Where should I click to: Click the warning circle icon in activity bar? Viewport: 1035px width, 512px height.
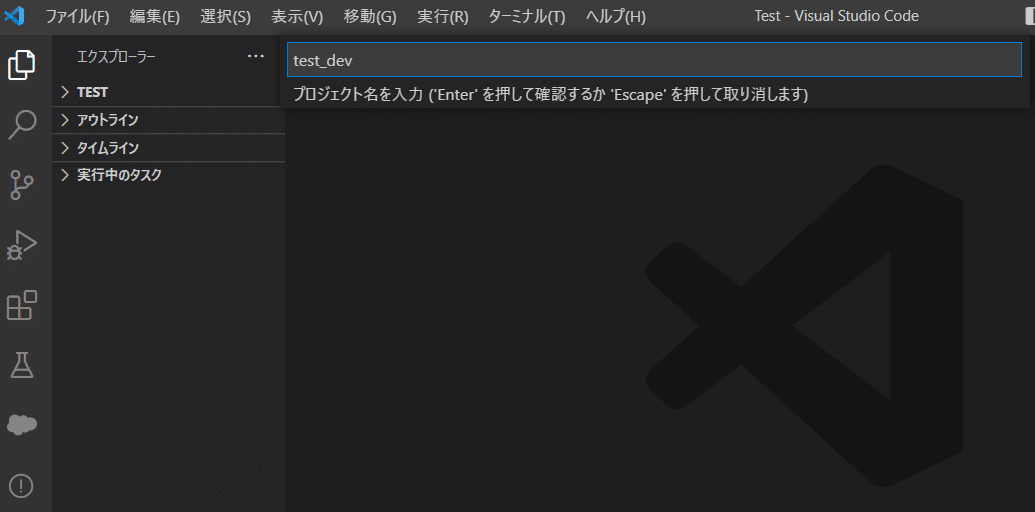tap(22, 486)
